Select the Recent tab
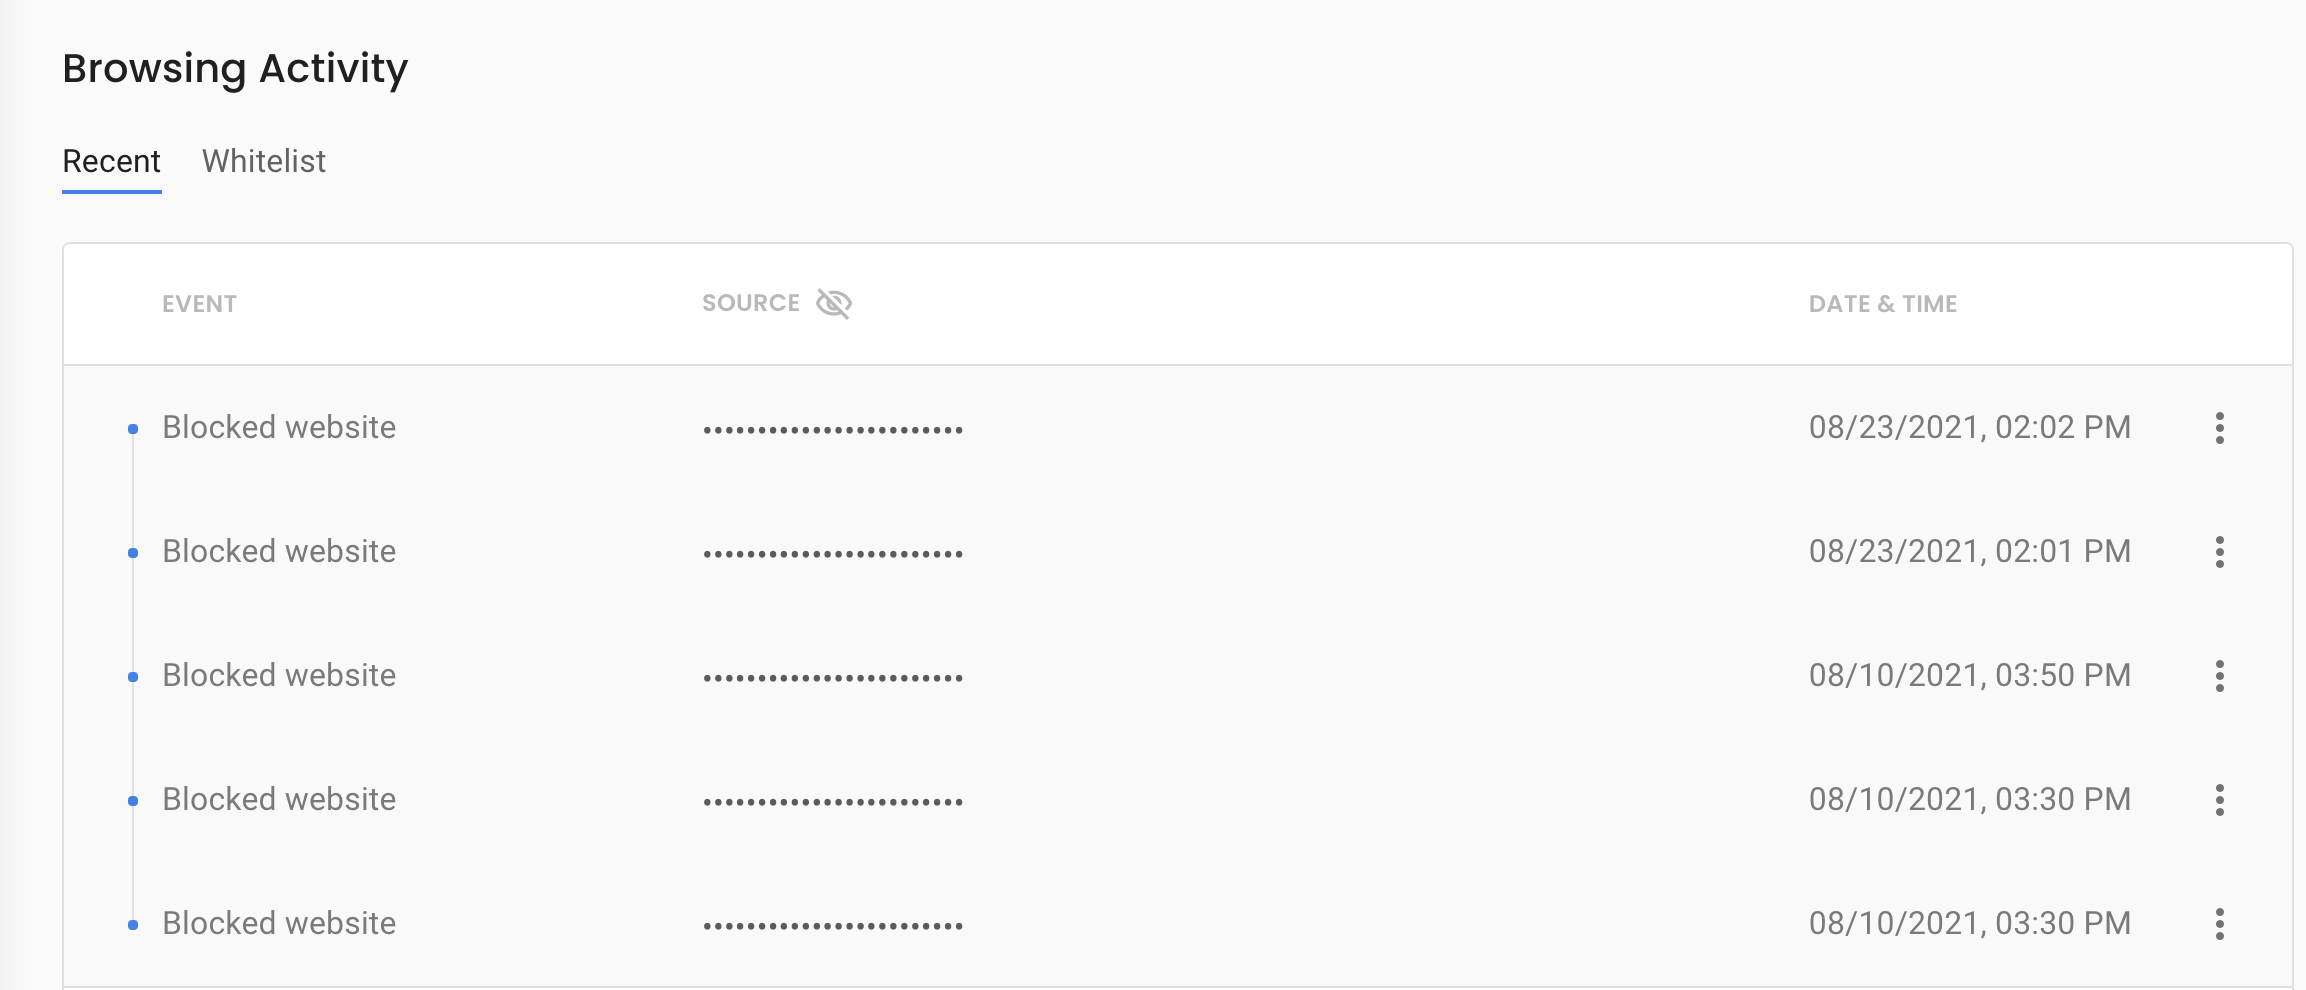2306x990 pixels. point(111,161)
